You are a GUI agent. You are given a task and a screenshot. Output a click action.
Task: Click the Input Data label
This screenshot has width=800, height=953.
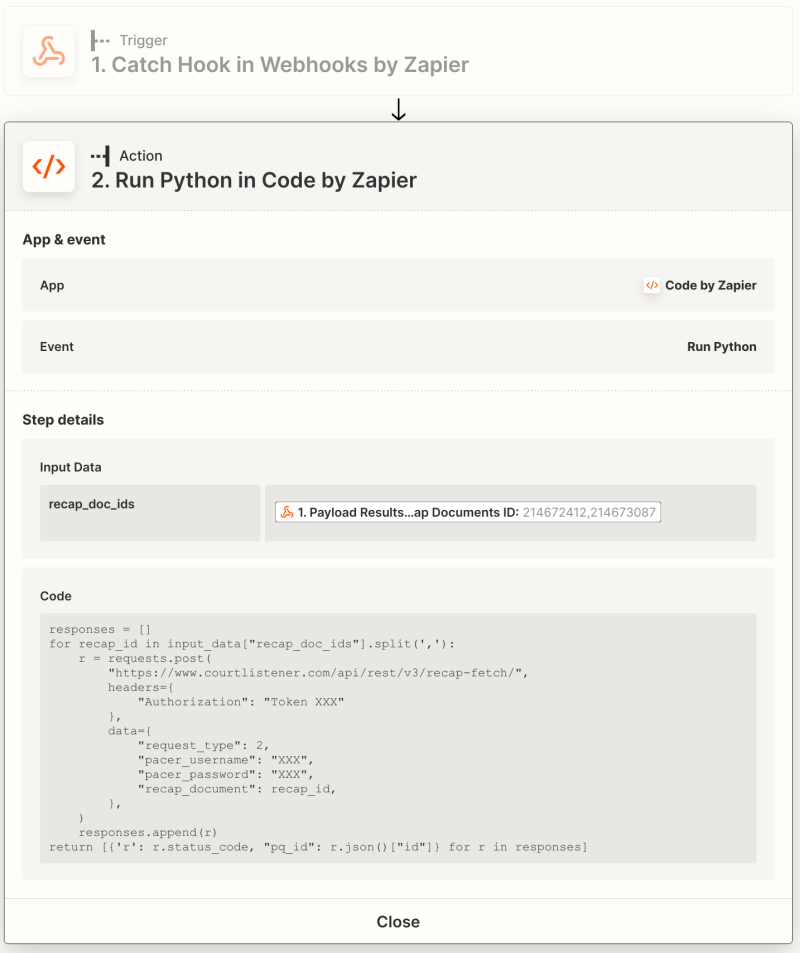[x=71, y=467]
